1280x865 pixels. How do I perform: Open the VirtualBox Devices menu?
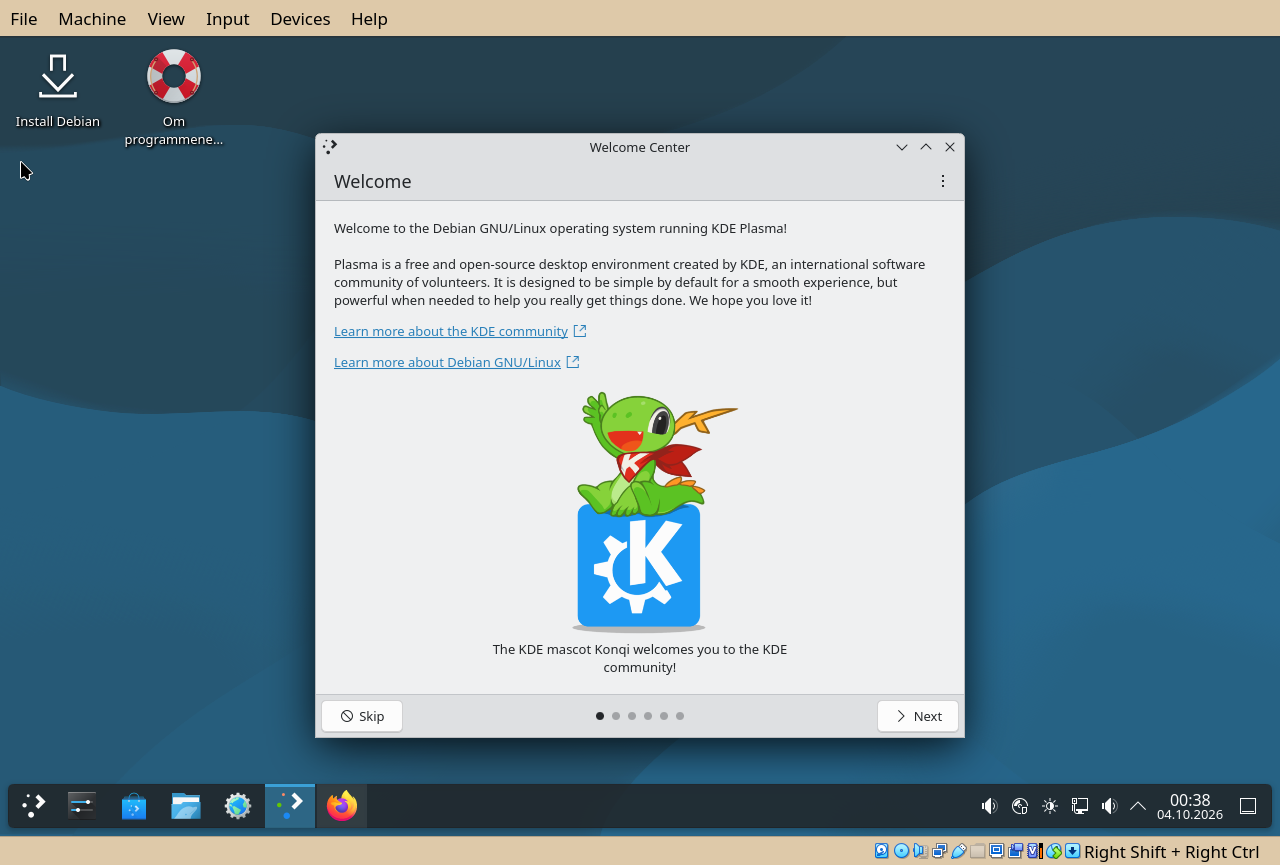[x=300, y=19]
